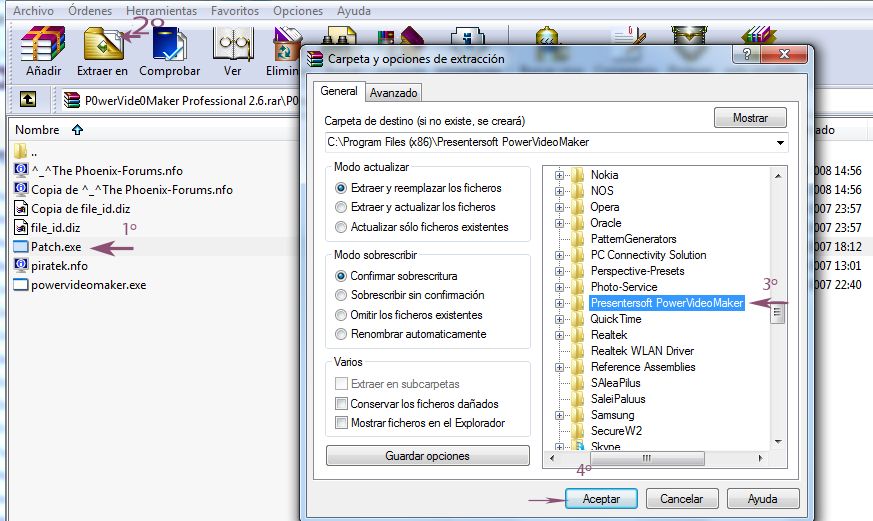The image size is (873, 521).
Task: Select the PatternGenerators folder in the tree
Action: [x=633, y=239]
